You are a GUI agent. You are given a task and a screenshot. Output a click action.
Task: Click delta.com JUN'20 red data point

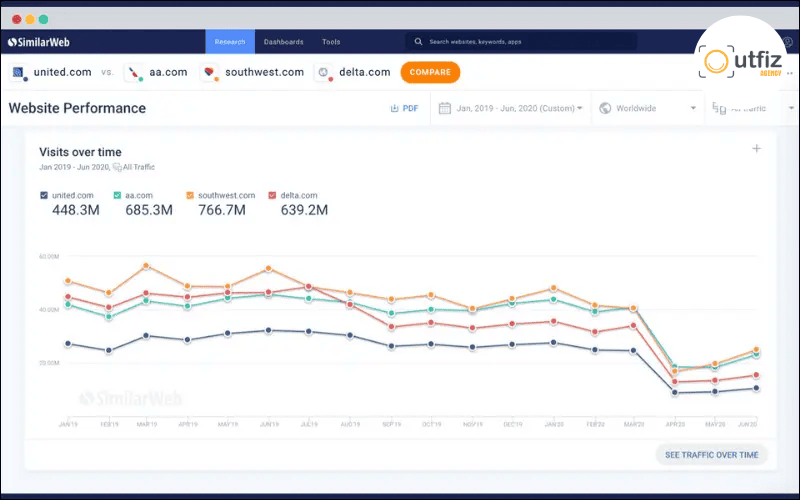pyautogui.click(x=756, y=376)
